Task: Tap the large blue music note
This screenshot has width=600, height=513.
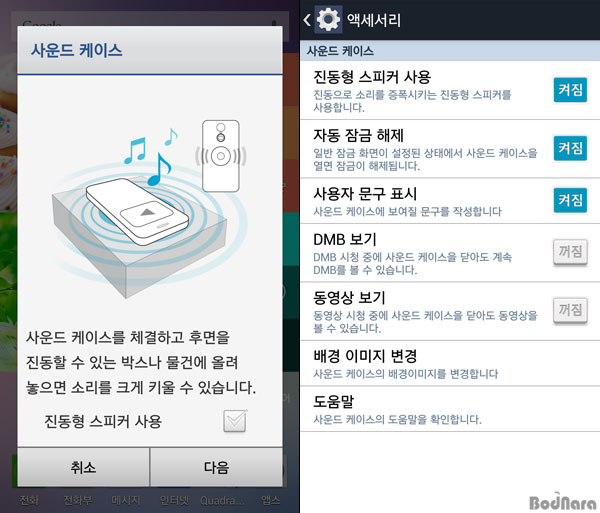Action: [159, 169]
